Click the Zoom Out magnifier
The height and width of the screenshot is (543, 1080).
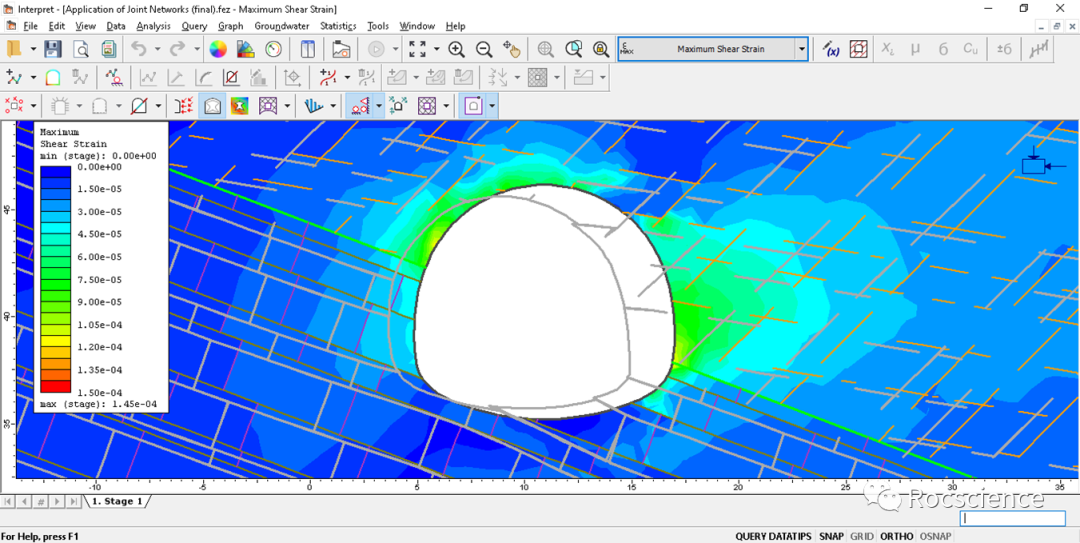click(x=484, y=49)
